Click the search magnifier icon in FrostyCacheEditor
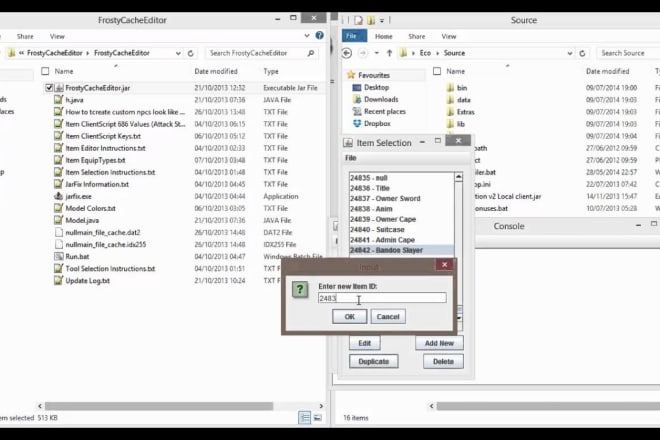The width and height of the screenshot is (660, 440). (311, 53)
